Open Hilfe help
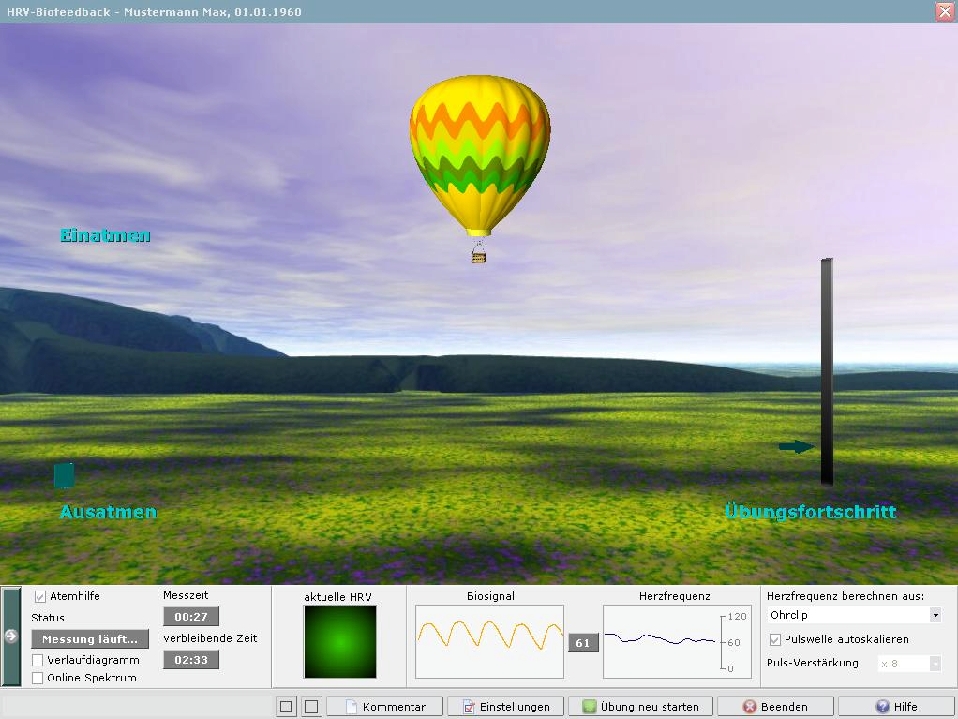958x719 pixels. tap(896, 707)
